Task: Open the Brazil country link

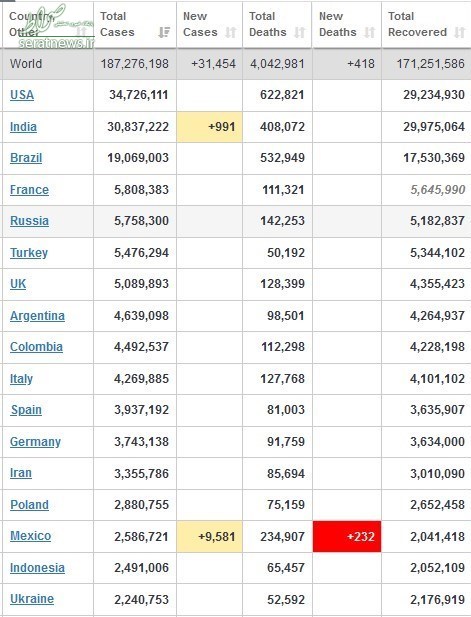Action: [x=26, y=158]
